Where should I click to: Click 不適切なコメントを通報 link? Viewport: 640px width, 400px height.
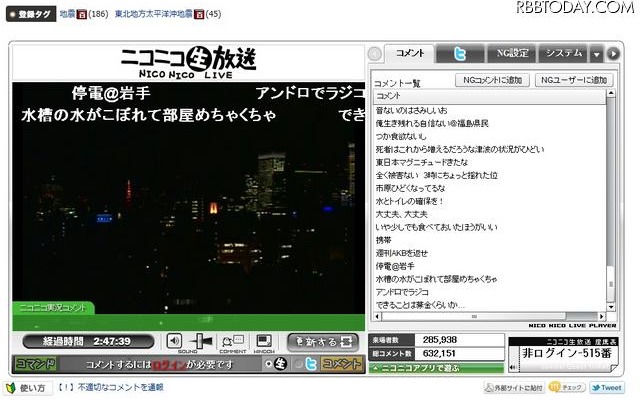pyautogui.click(x=121, y=387)
